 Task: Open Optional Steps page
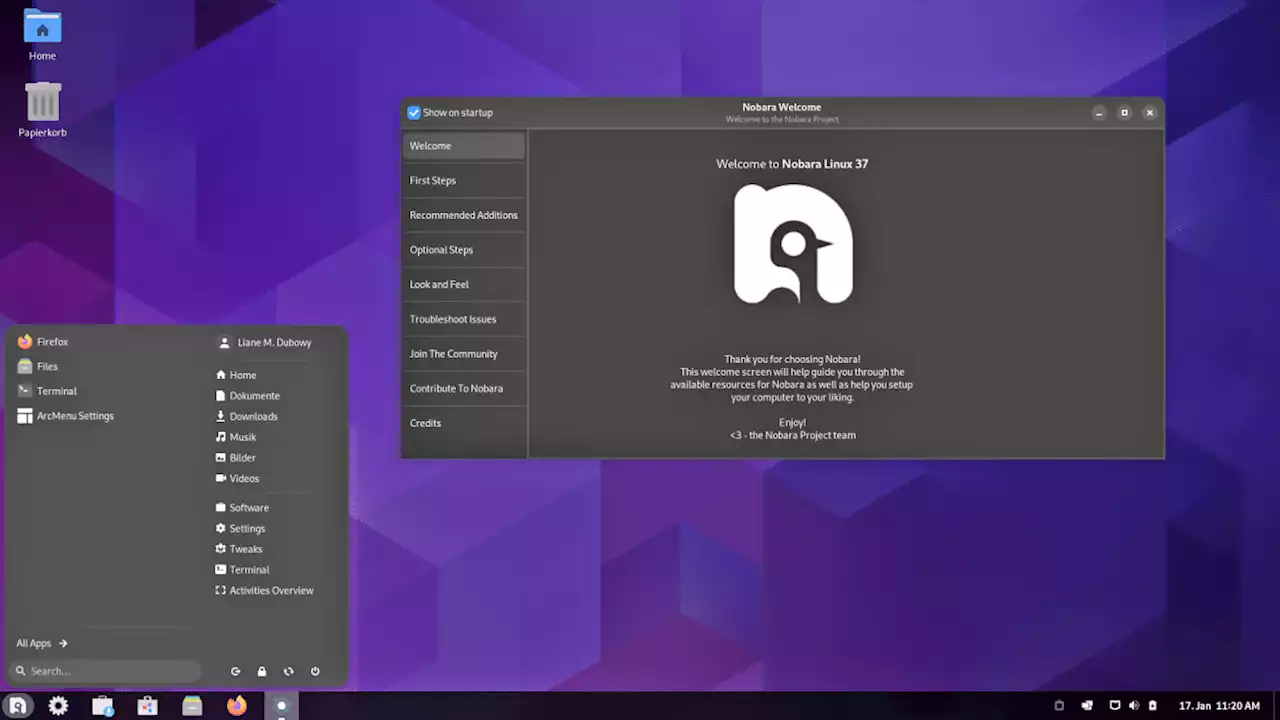464,250
